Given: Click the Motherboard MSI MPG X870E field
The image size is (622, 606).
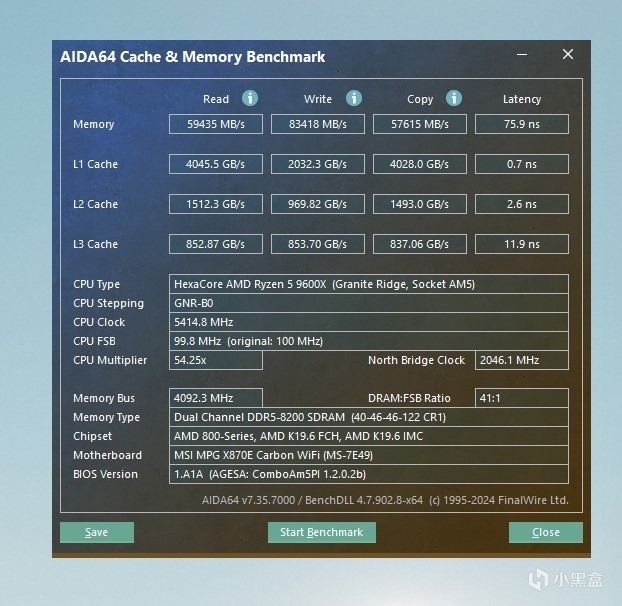Looking at the screenshot, I should (x=369, y=455).
